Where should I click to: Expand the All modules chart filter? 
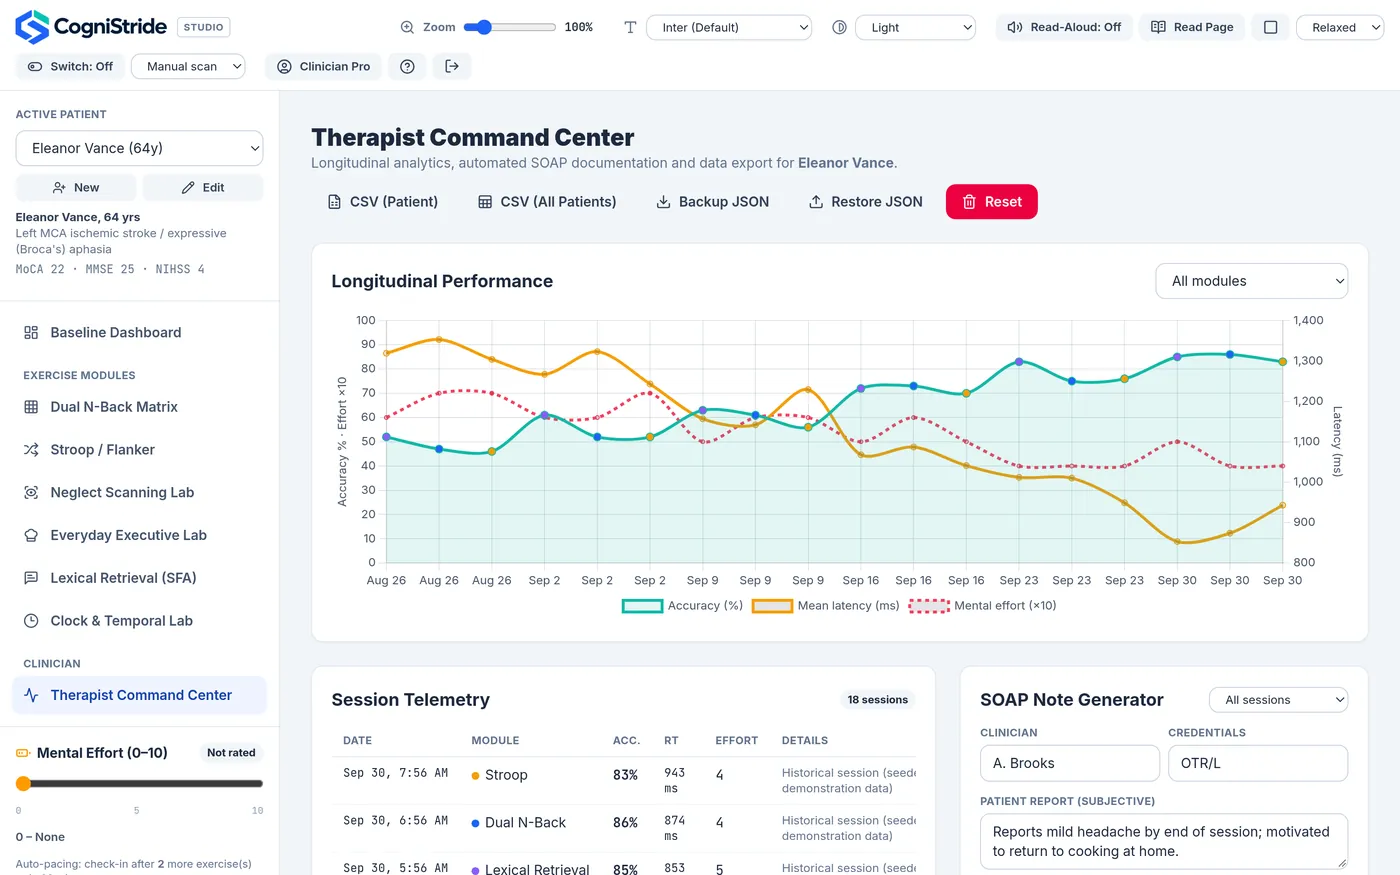(x=1251, y=281)
